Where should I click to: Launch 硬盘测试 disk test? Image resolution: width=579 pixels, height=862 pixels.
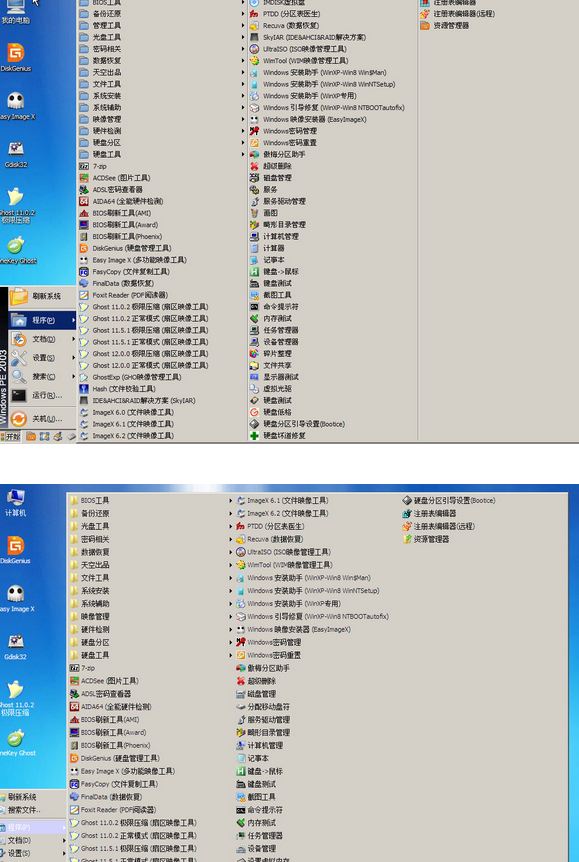click(271, 401)
